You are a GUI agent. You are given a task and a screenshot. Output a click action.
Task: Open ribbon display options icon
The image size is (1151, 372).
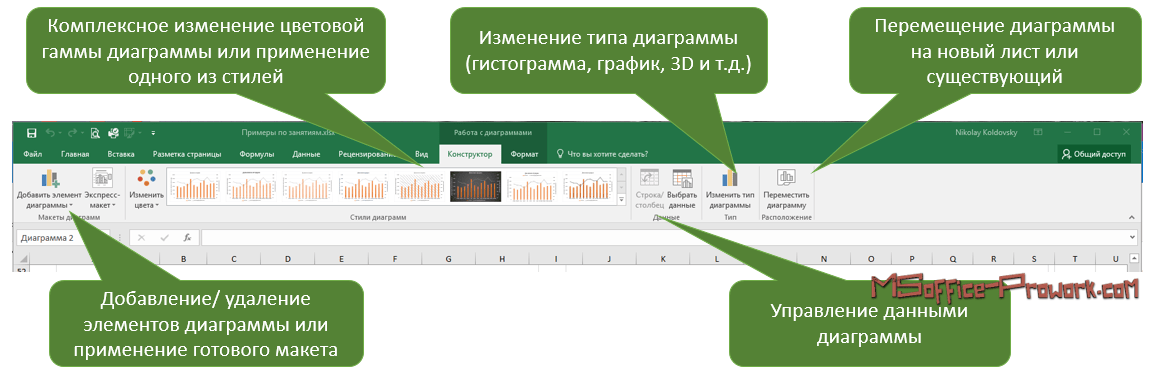[x=1038, y=133]
